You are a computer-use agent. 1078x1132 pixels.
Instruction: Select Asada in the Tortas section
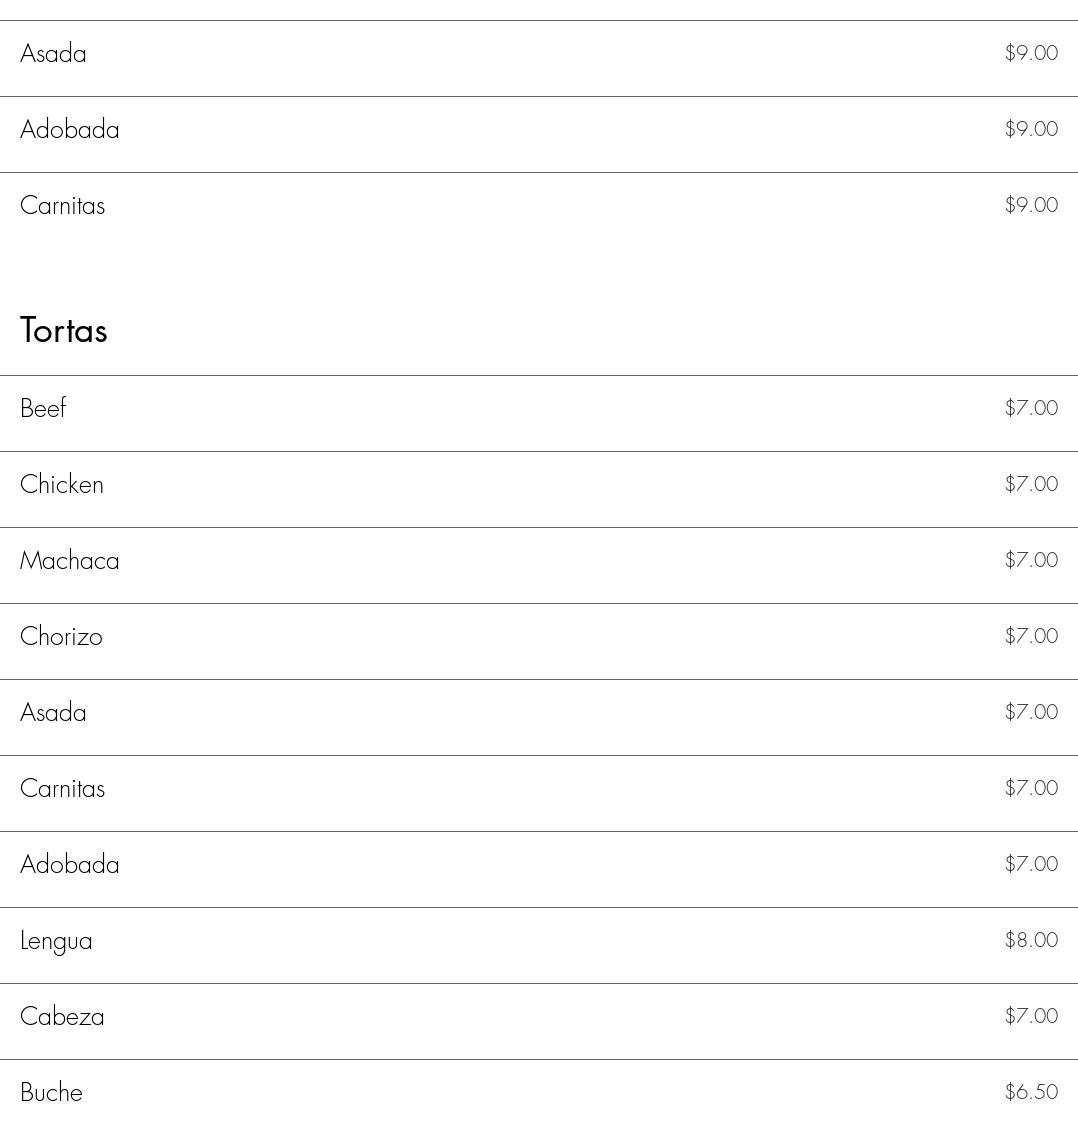click(x=53, y=712)
